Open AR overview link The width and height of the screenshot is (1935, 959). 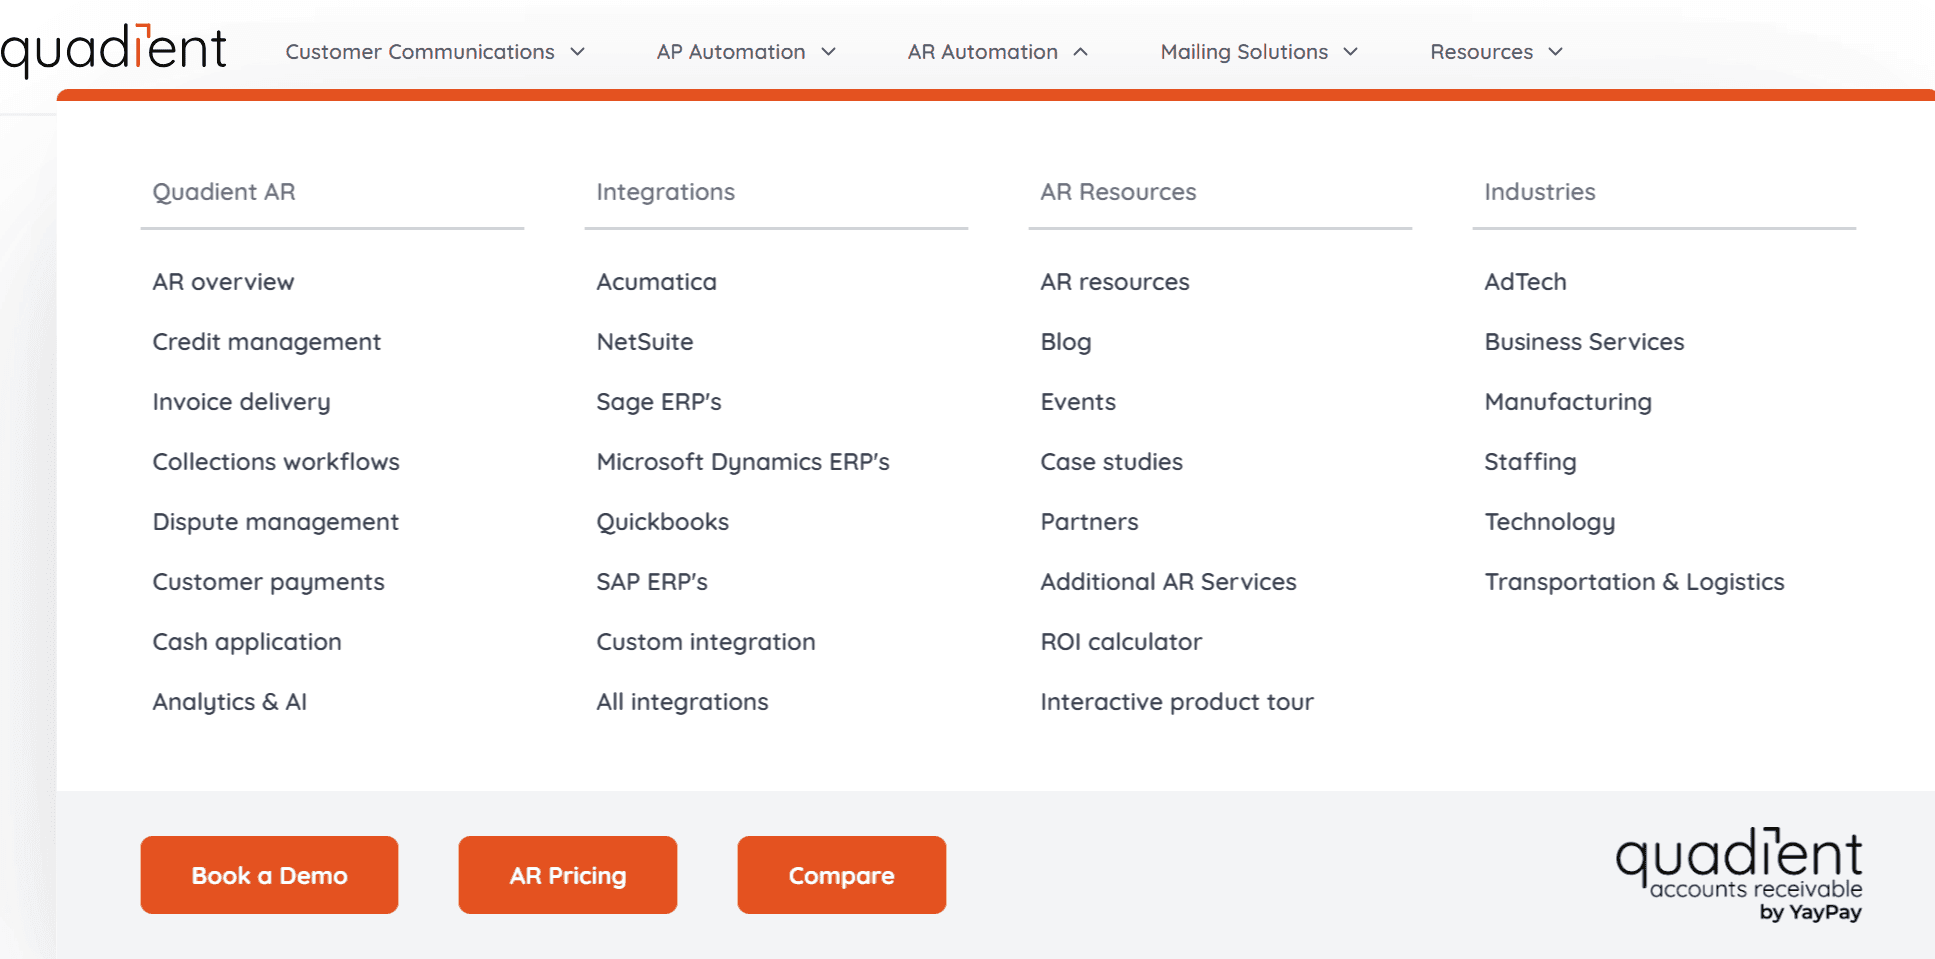tap(223, 282)
